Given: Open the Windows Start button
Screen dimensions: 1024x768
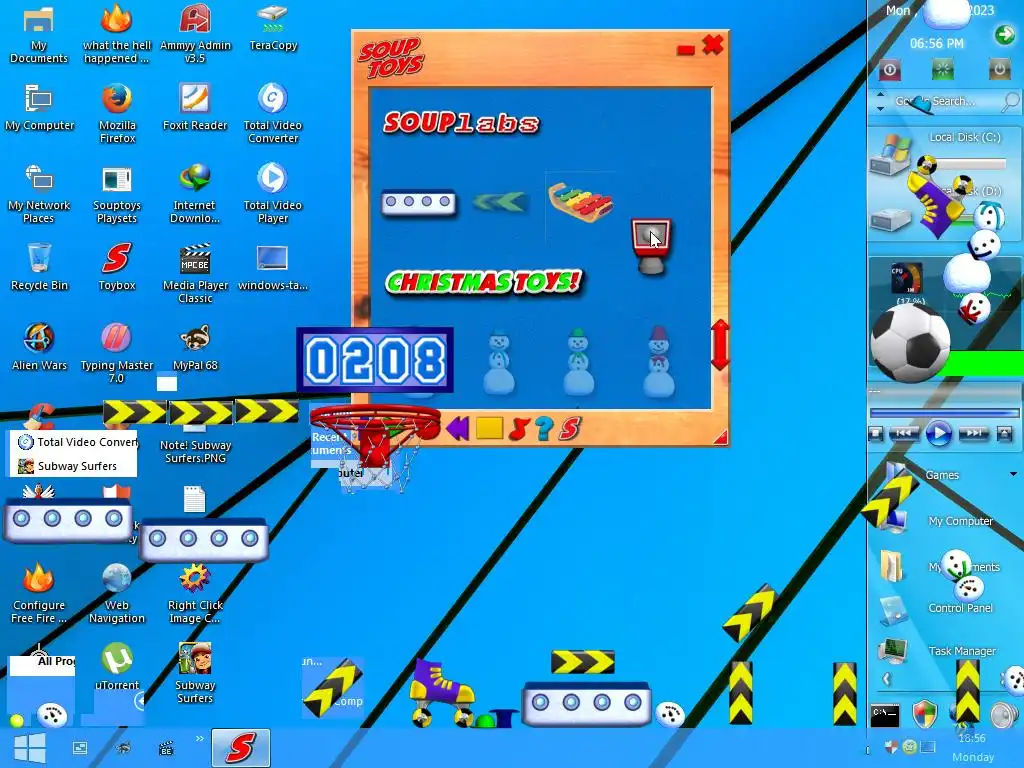Looking at the screenshot, I should pos(29,748).
